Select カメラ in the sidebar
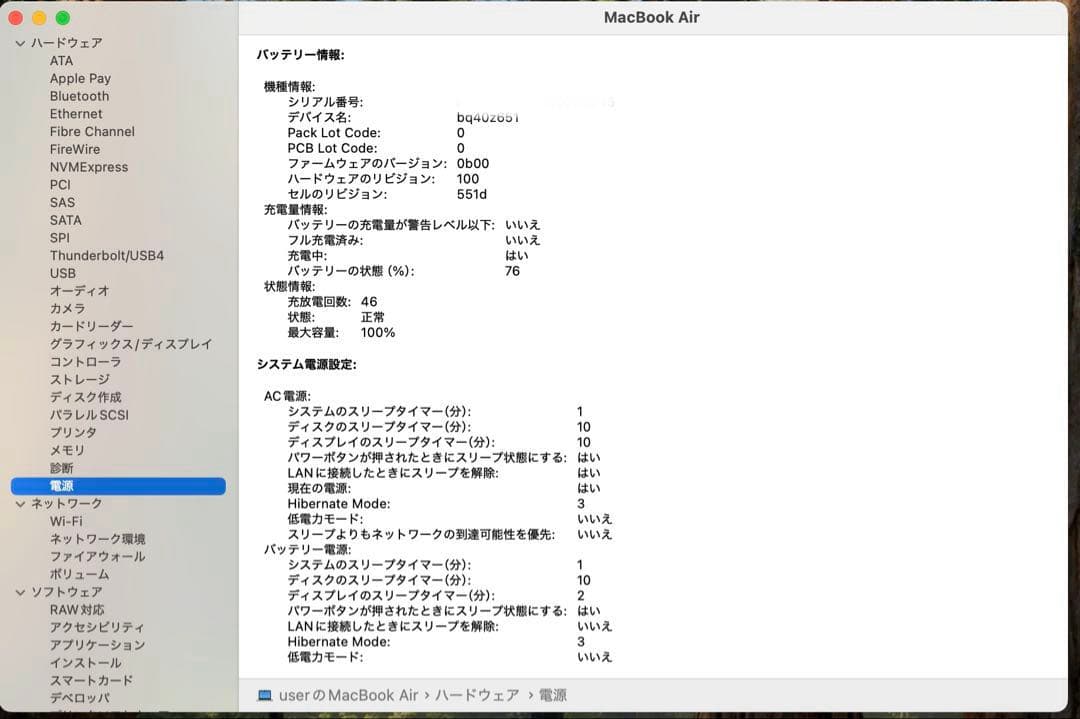This screenshot has width=1080, height=719. 68,309
